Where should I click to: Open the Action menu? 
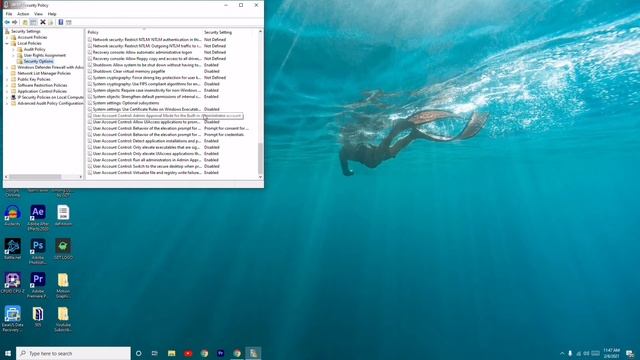point(23,14)
